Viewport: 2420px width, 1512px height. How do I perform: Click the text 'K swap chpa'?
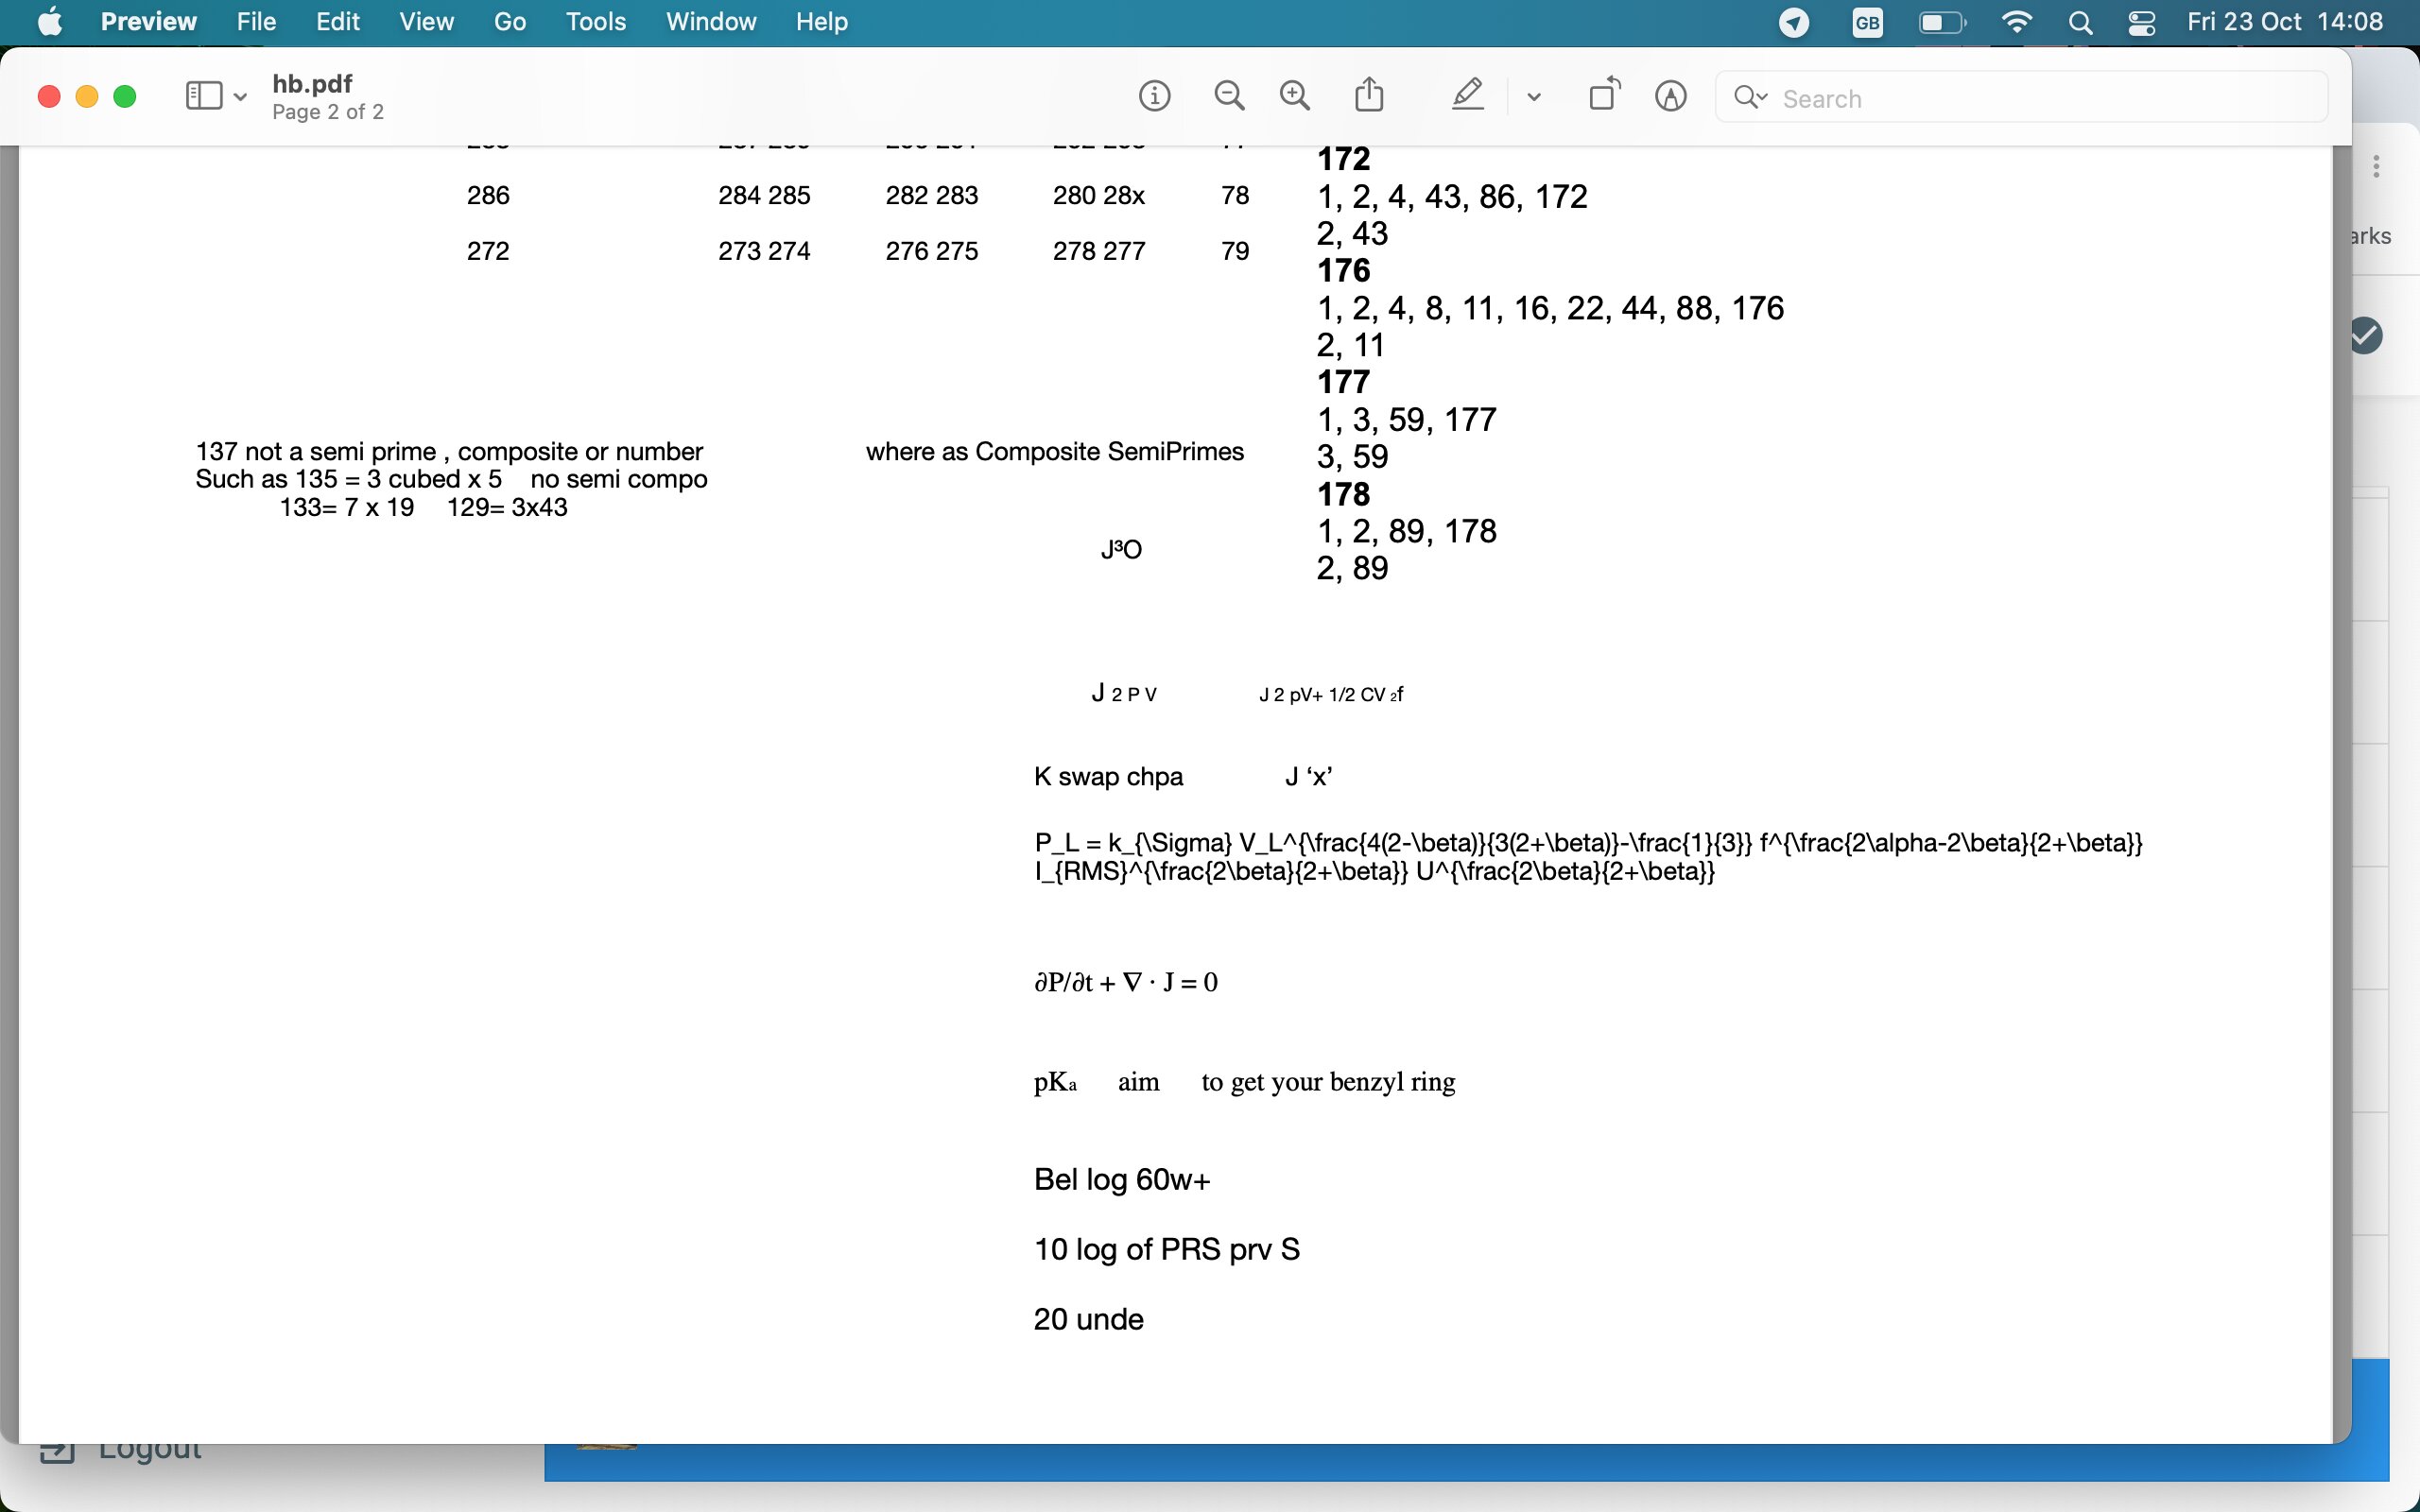[1108, 777]
